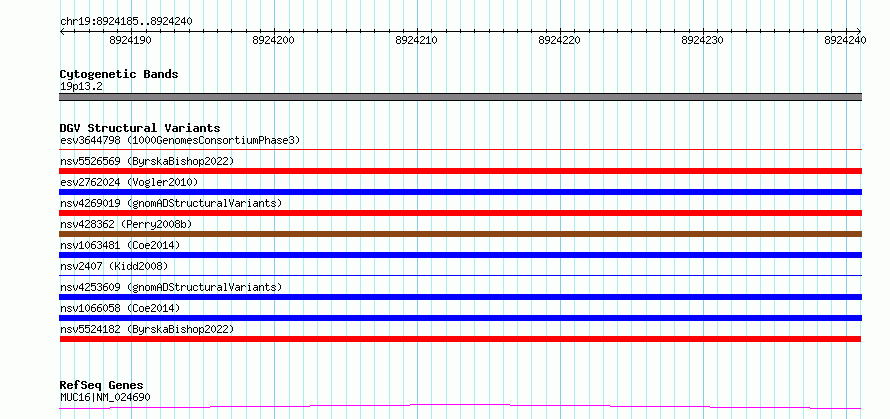Open variant nsv4269019 gnomAD label

pos(171,203)
